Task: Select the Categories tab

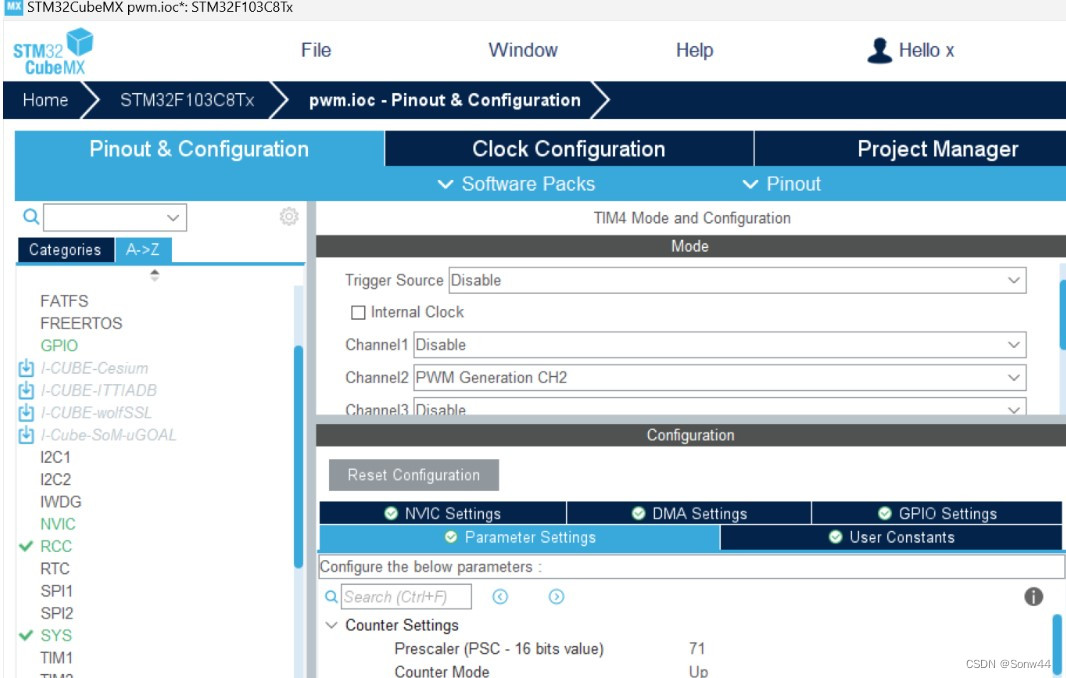Action: click(65, 250)
